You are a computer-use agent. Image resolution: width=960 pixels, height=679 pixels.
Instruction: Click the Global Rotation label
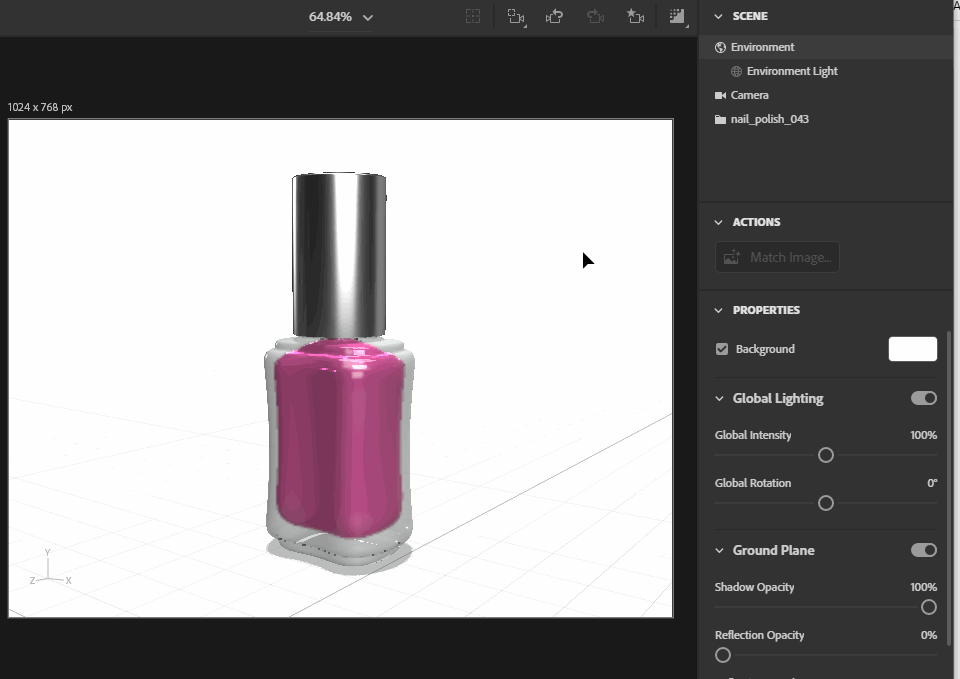pos(753,483)
